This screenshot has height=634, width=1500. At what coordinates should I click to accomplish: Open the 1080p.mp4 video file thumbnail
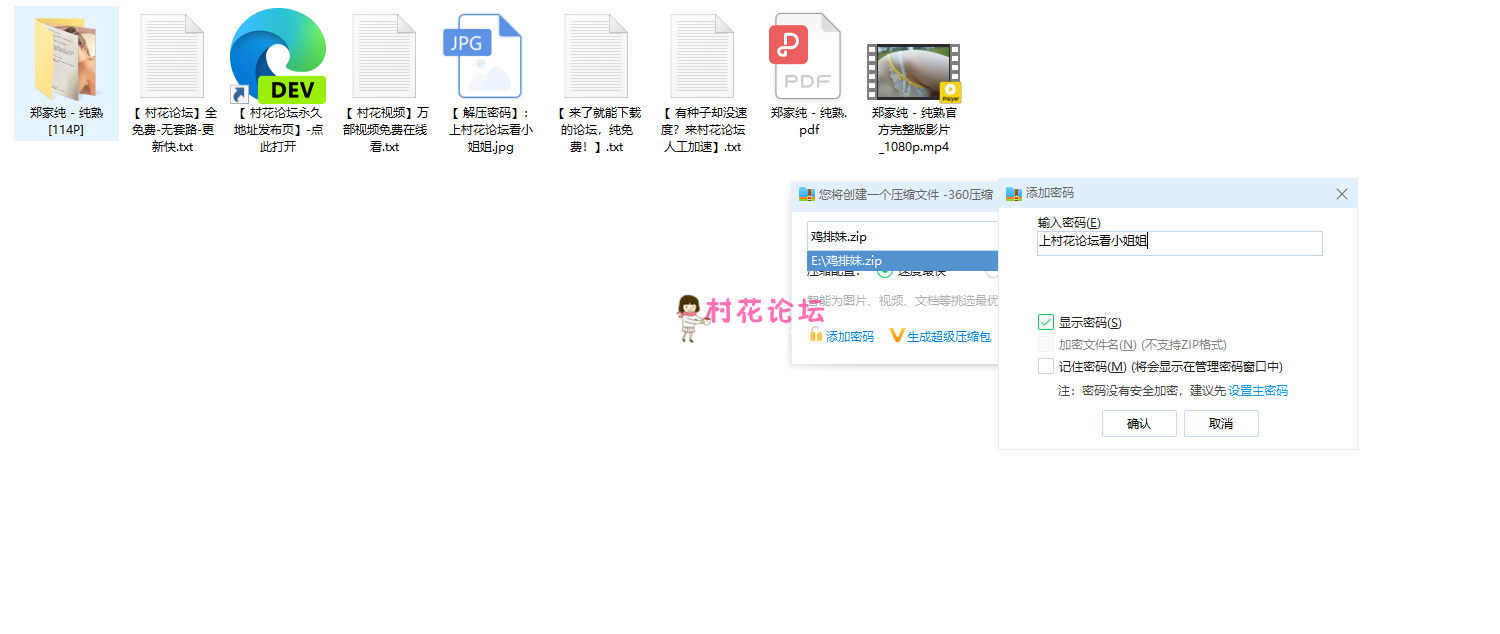(x=913, y=74)
